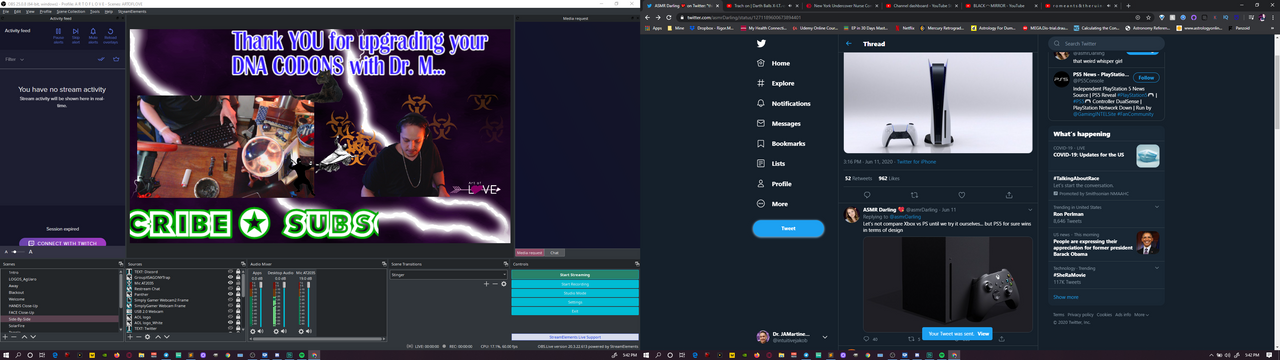
Task: Mute the Desktop Audio channel
Action: click(x=284, y=332)
